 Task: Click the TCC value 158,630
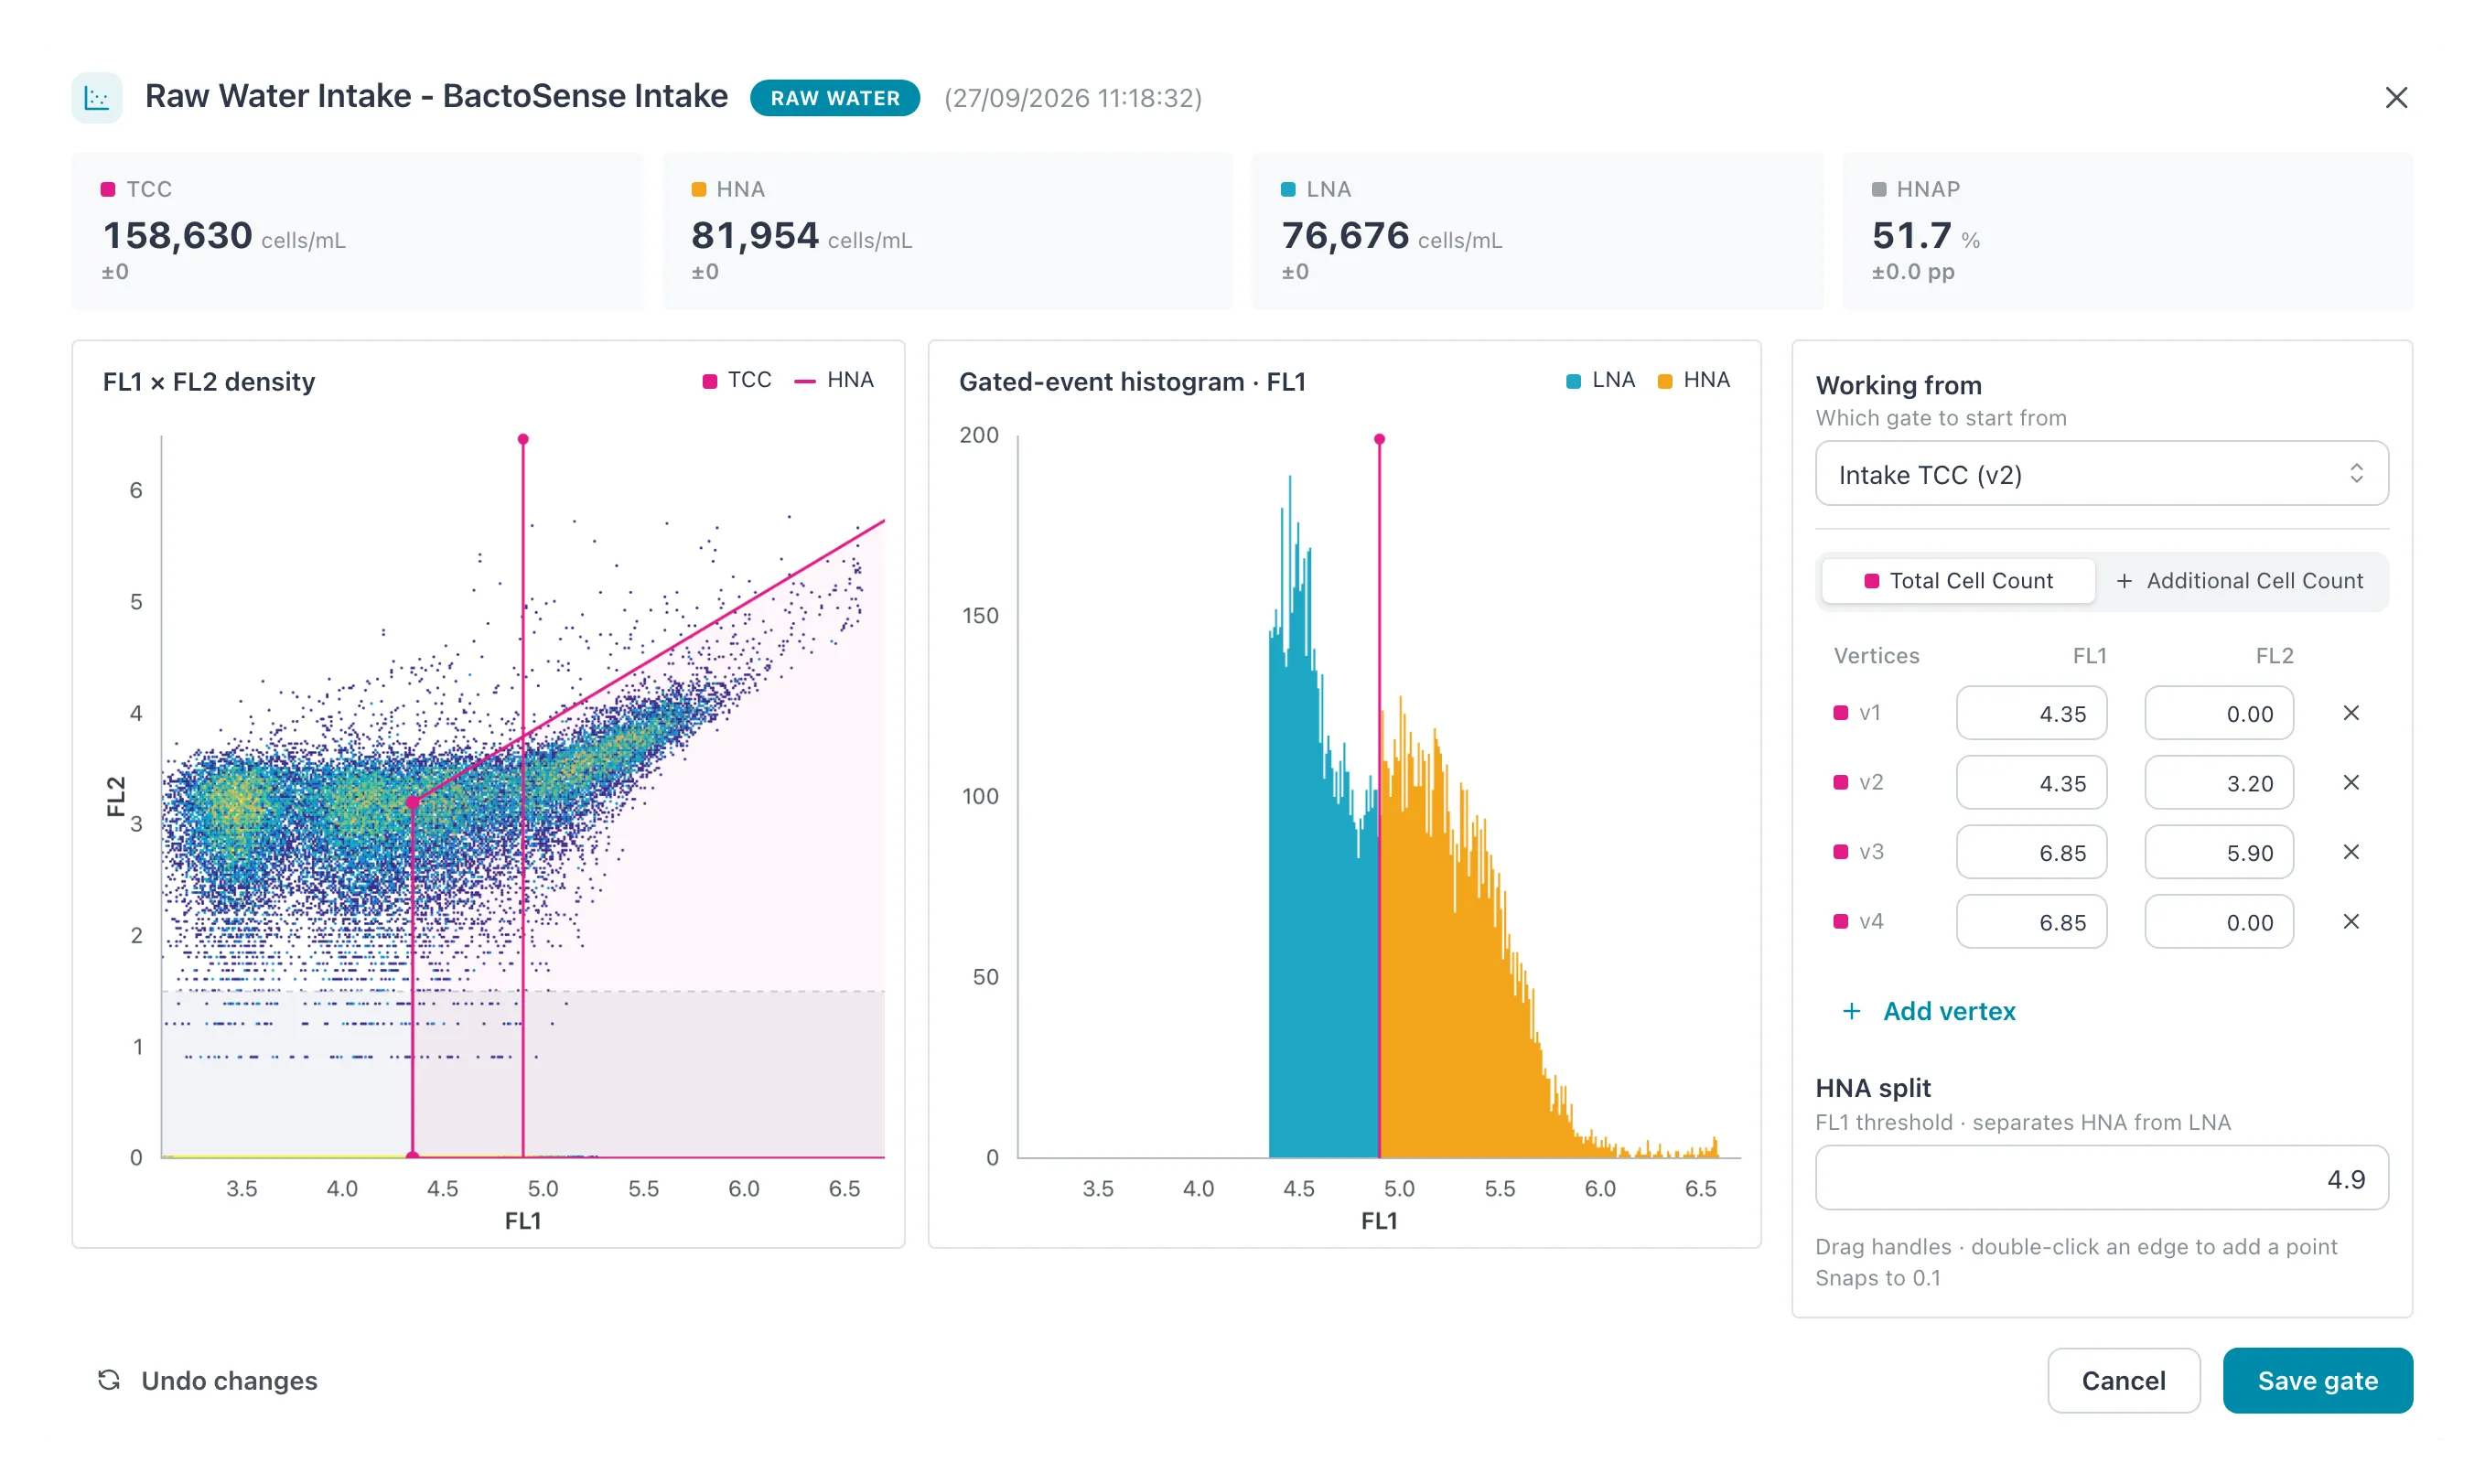[178, 236]
